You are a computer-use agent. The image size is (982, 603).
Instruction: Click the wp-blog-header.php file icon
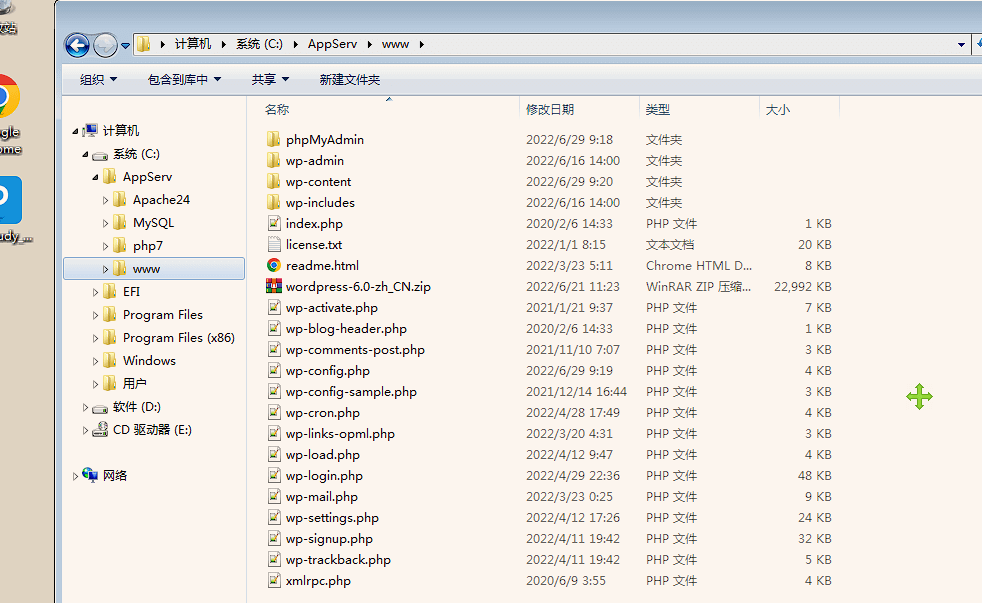pos(274,328)
